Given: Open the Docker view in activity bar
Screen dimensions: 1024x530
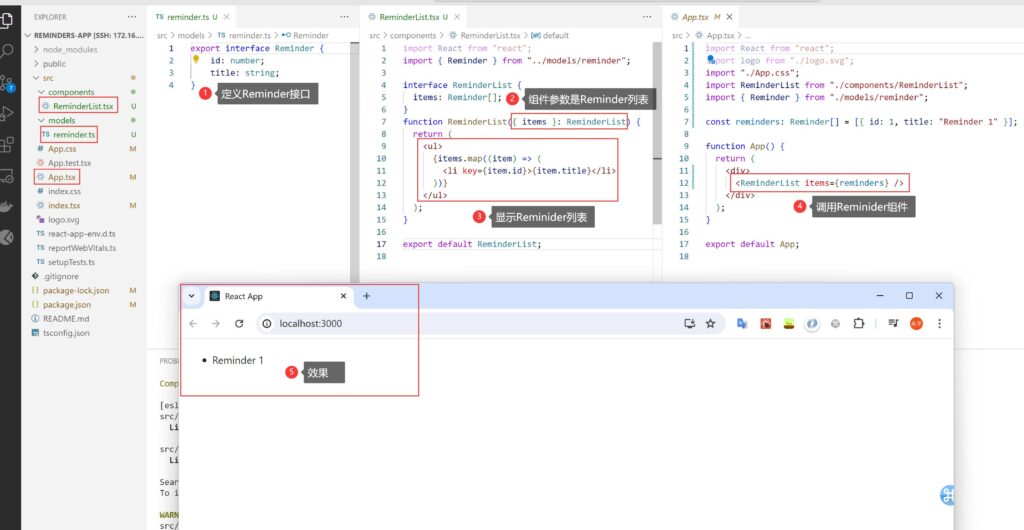Looking at the screenshot, I should pyautogui.click(x=7, y=207).
